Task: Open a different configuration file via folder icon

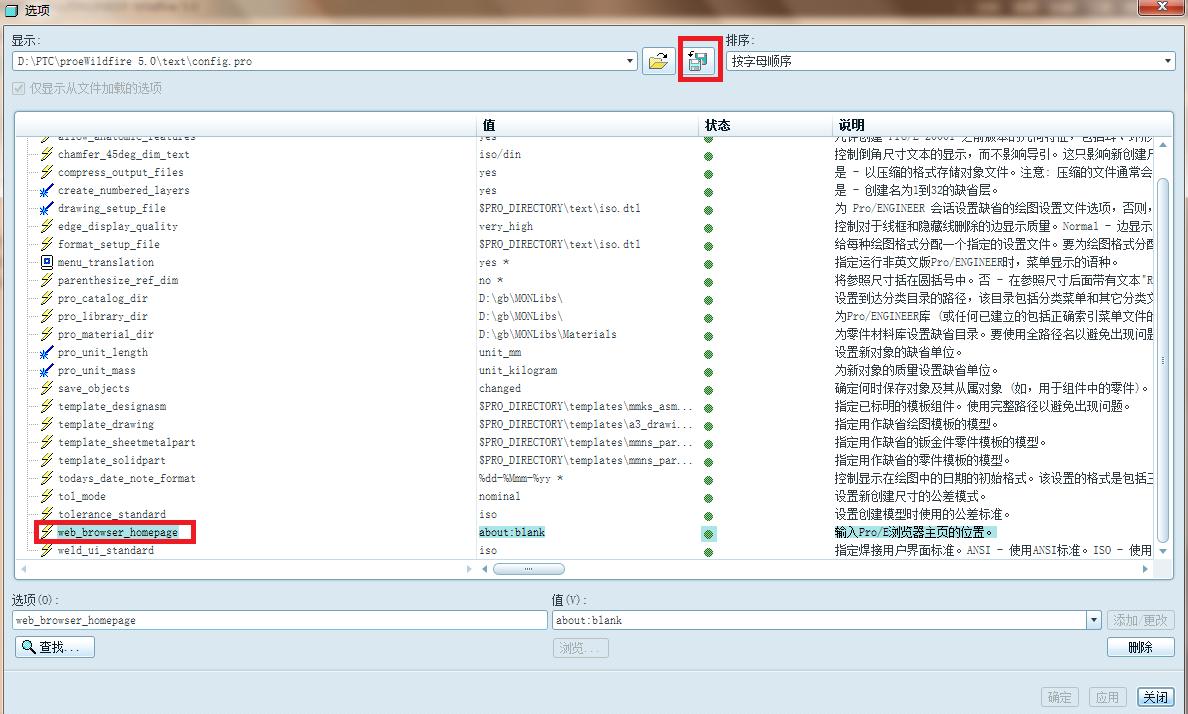Action: (659, 60)
